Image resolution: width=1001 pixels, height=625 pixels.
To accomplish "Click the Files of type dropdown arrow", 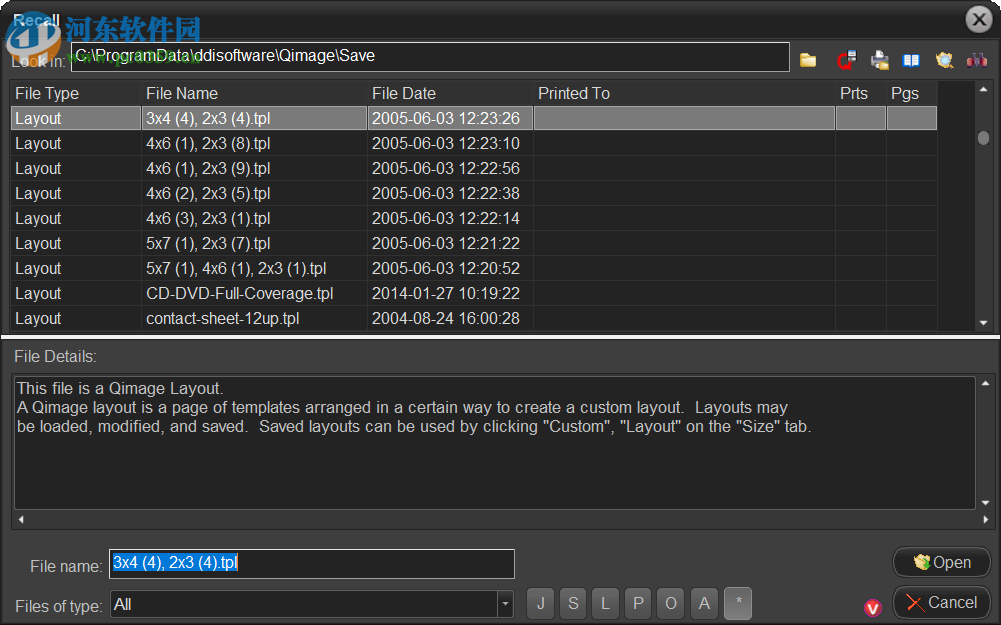I will (505, 603).
